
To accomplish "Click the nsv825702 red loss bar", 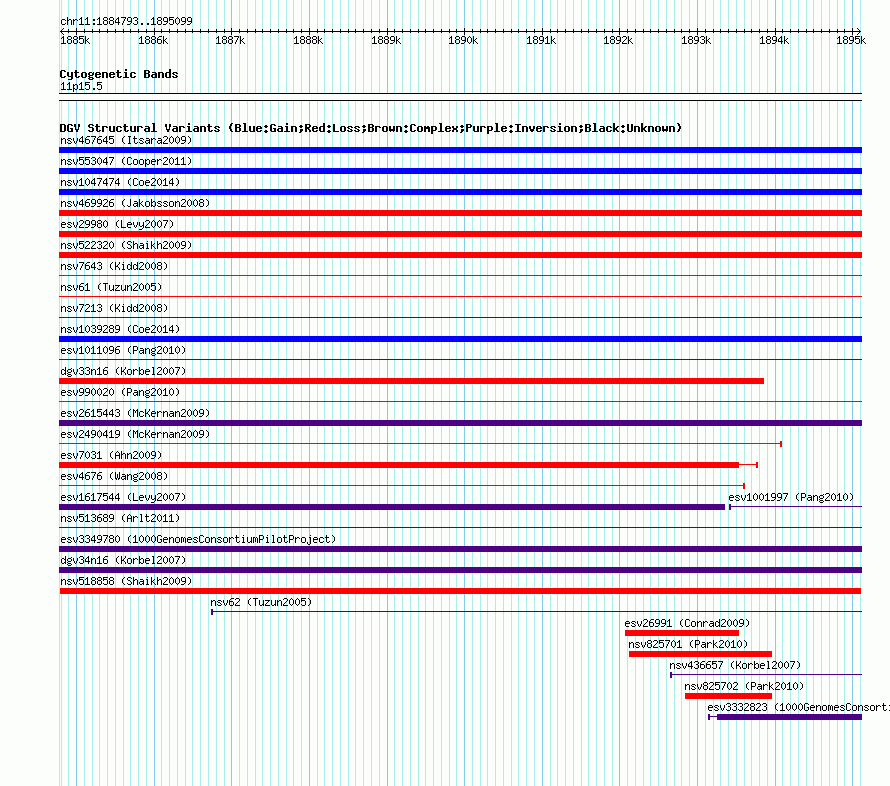I will 728,696.
